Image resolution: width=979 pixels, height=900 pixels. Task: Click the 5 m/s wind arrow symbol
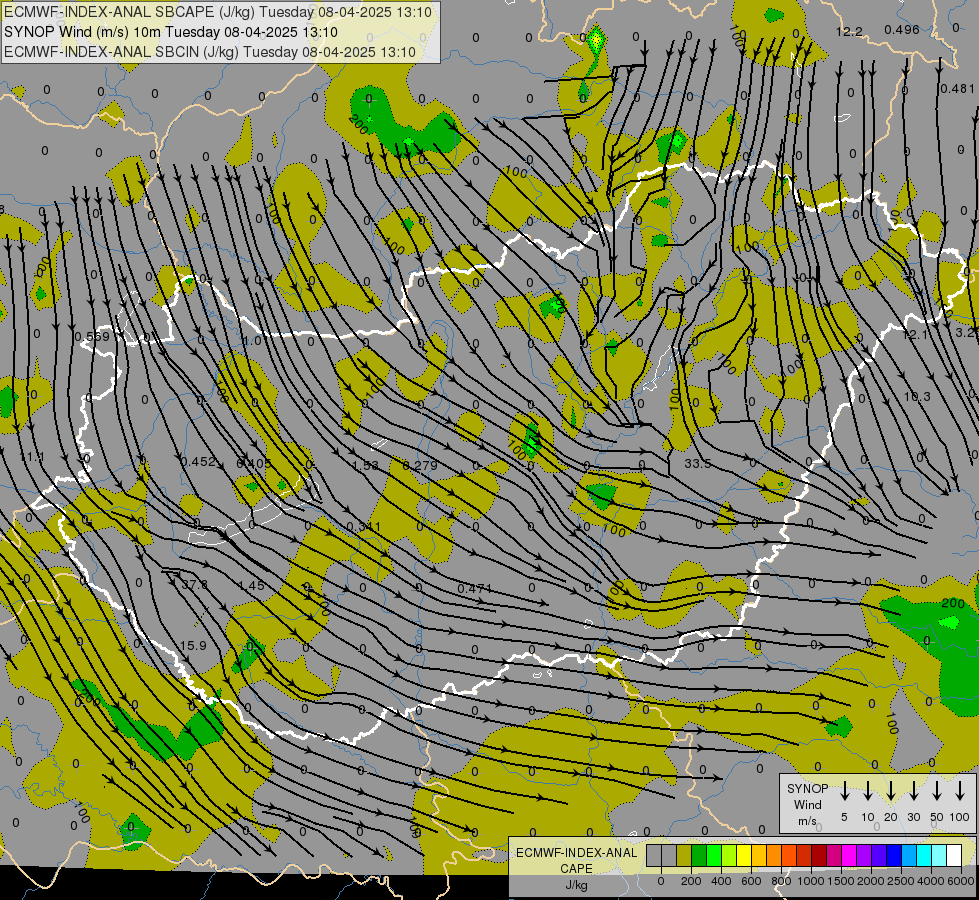click(844, 791)
